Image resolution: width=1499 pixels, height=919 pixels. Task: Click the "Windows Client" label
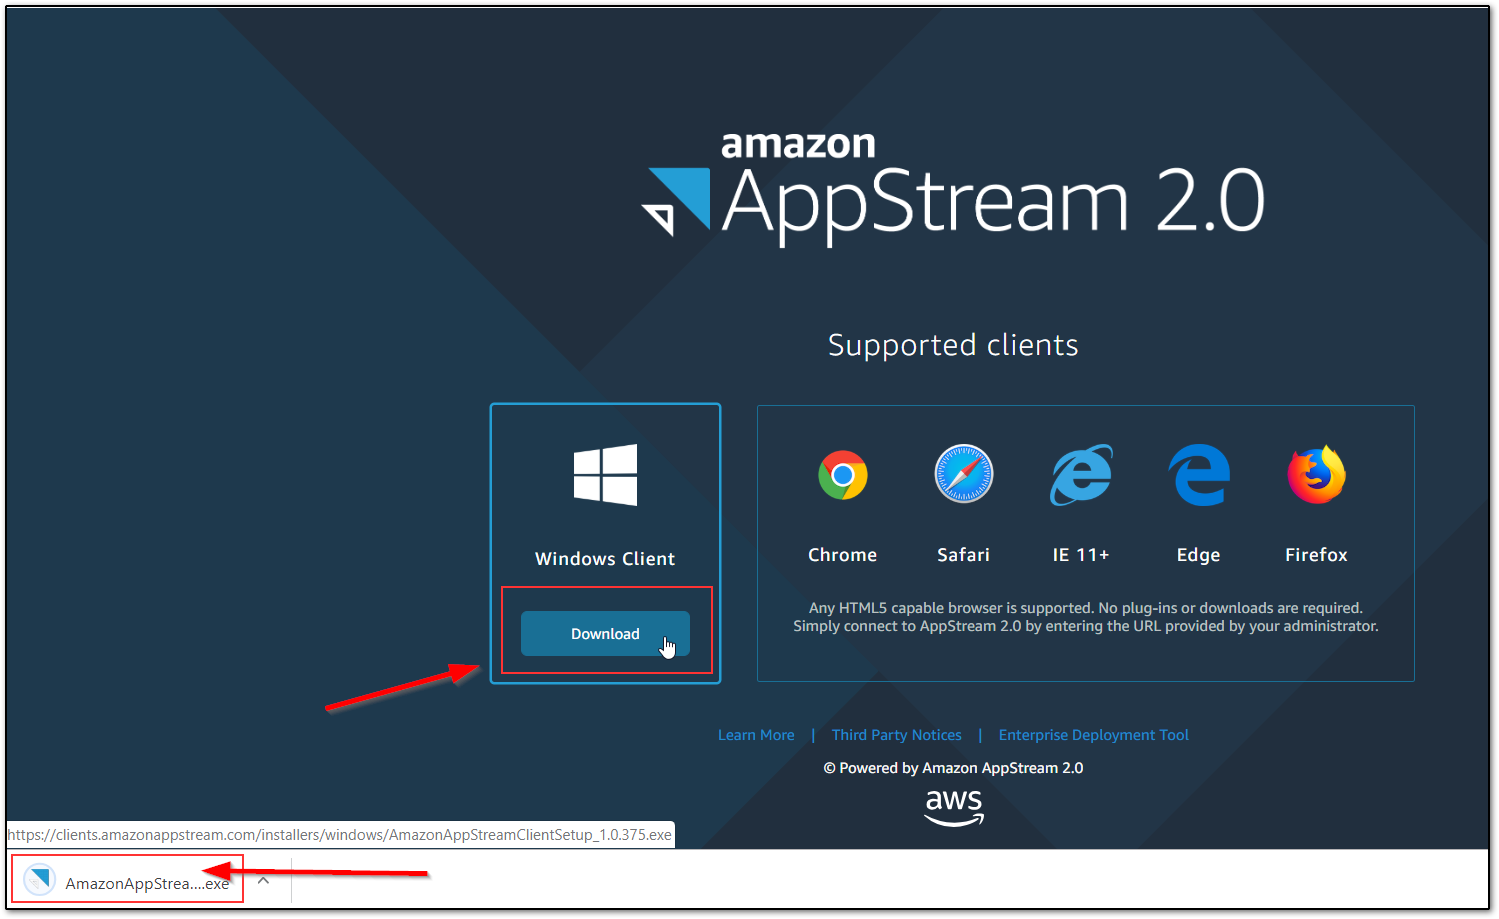pyautogui.click(x=605, y=559)
